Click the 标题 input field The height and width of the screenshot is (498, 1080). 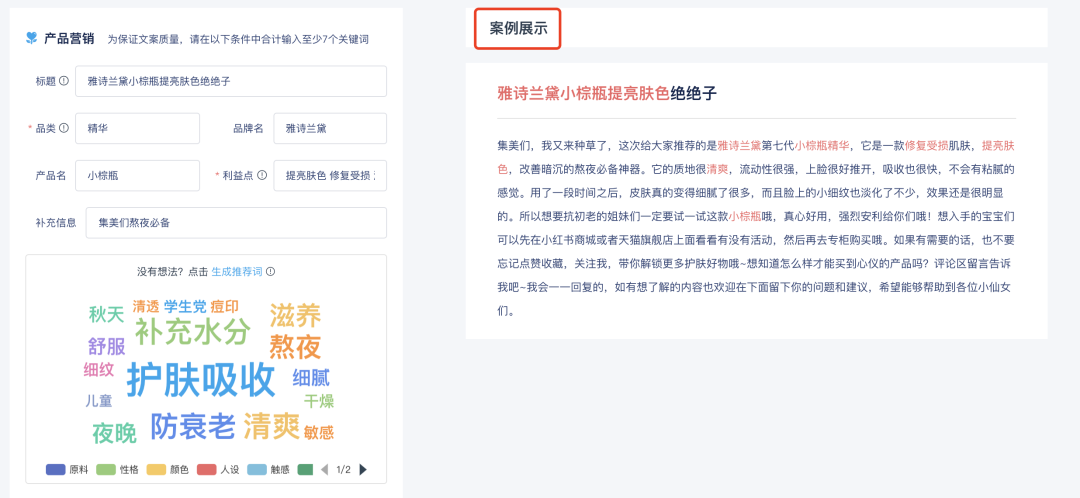point(231,81)
